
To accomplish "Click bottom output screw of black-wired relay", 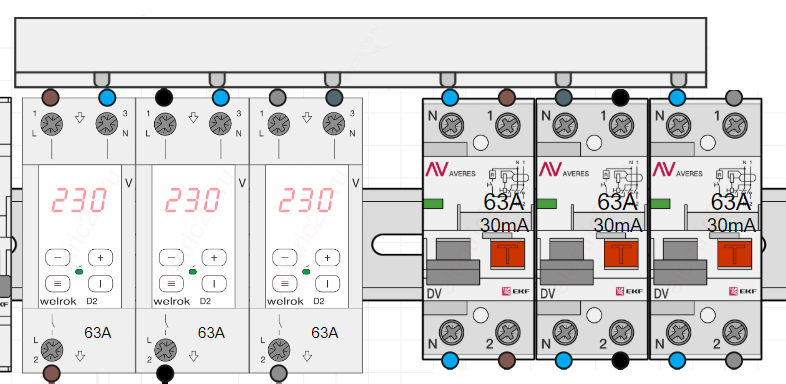I will pos(165,350).
